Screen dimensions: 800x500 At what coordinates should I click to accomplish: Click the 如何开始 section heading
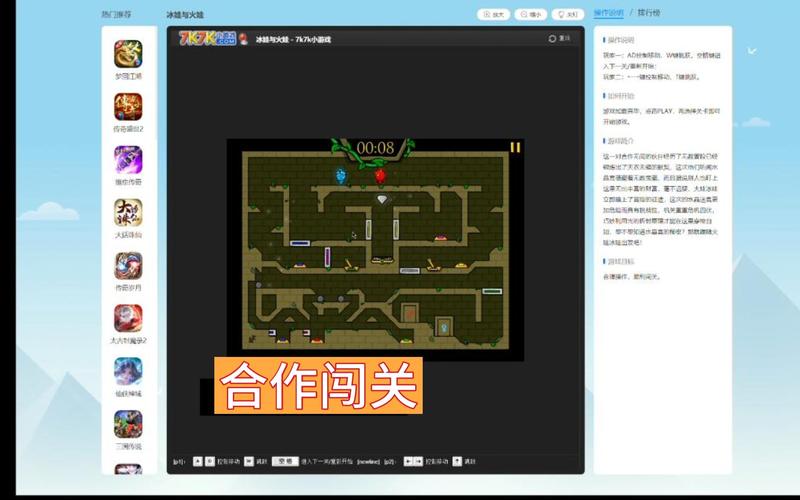[x=620, y=96]
